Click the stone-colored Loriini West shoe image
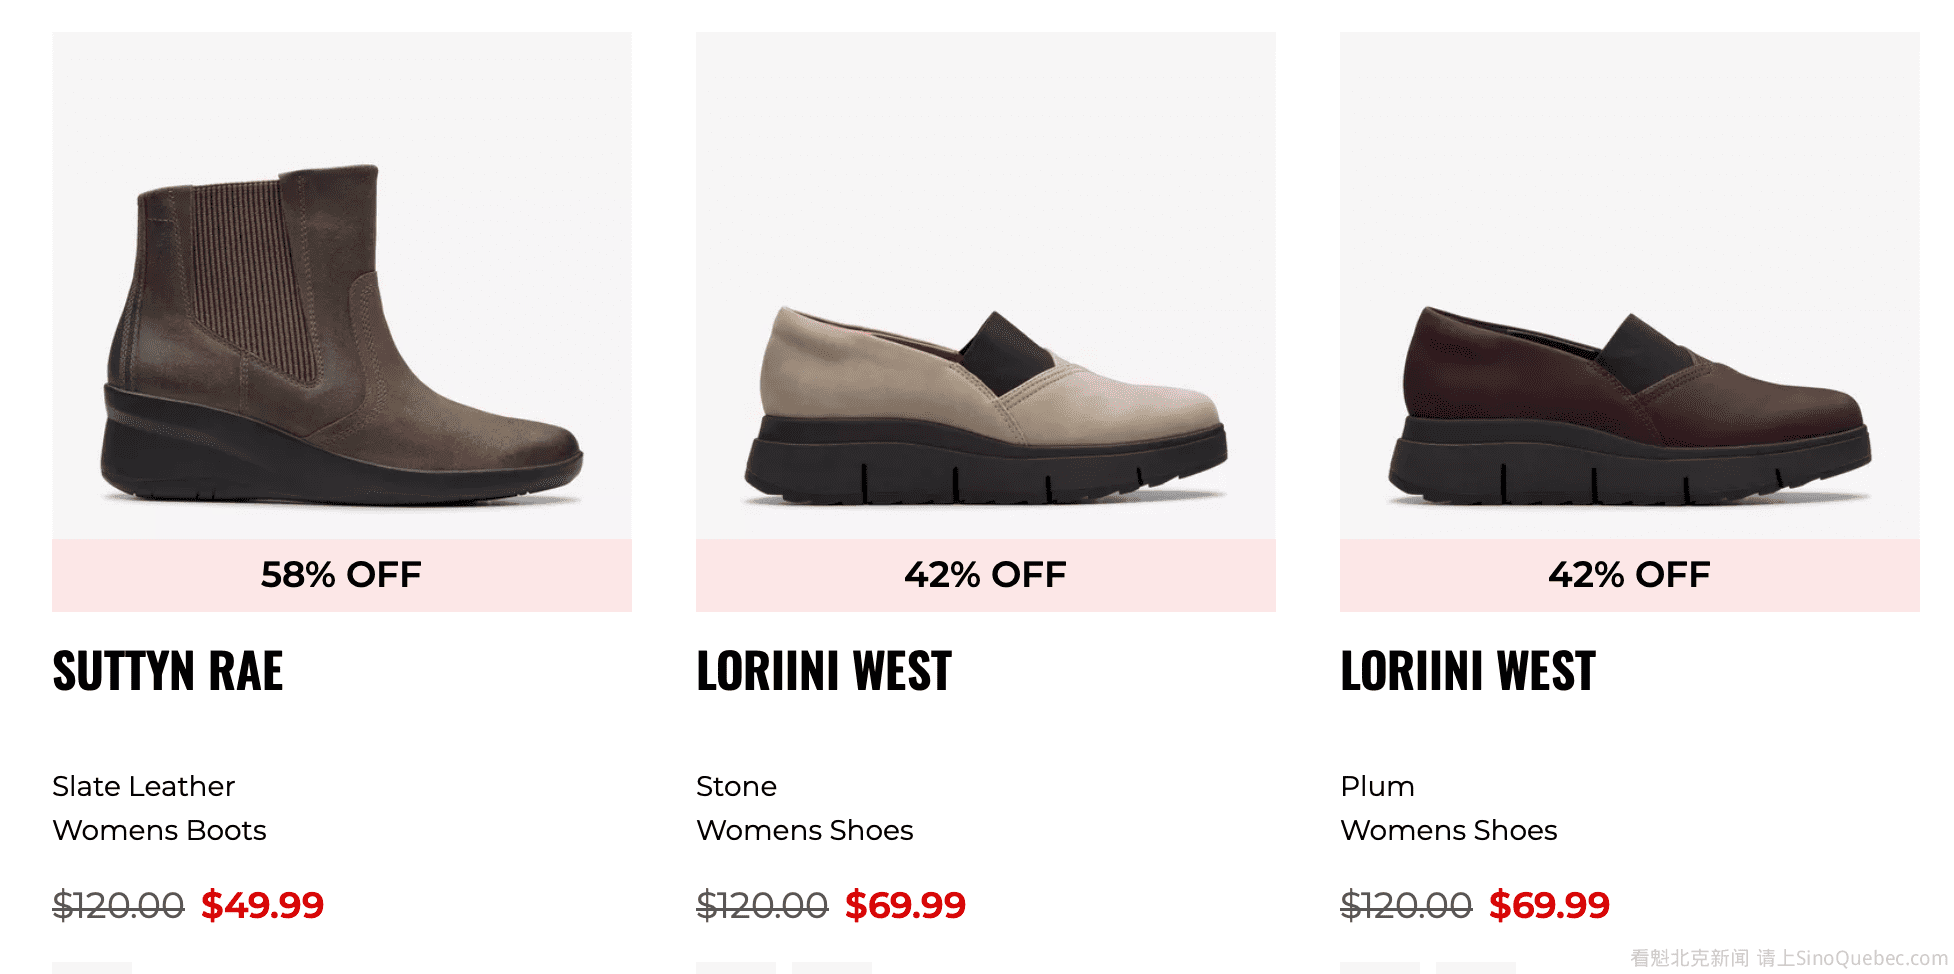The height and width of the screenshot is (974, 1954). click(x=985, y=400)
